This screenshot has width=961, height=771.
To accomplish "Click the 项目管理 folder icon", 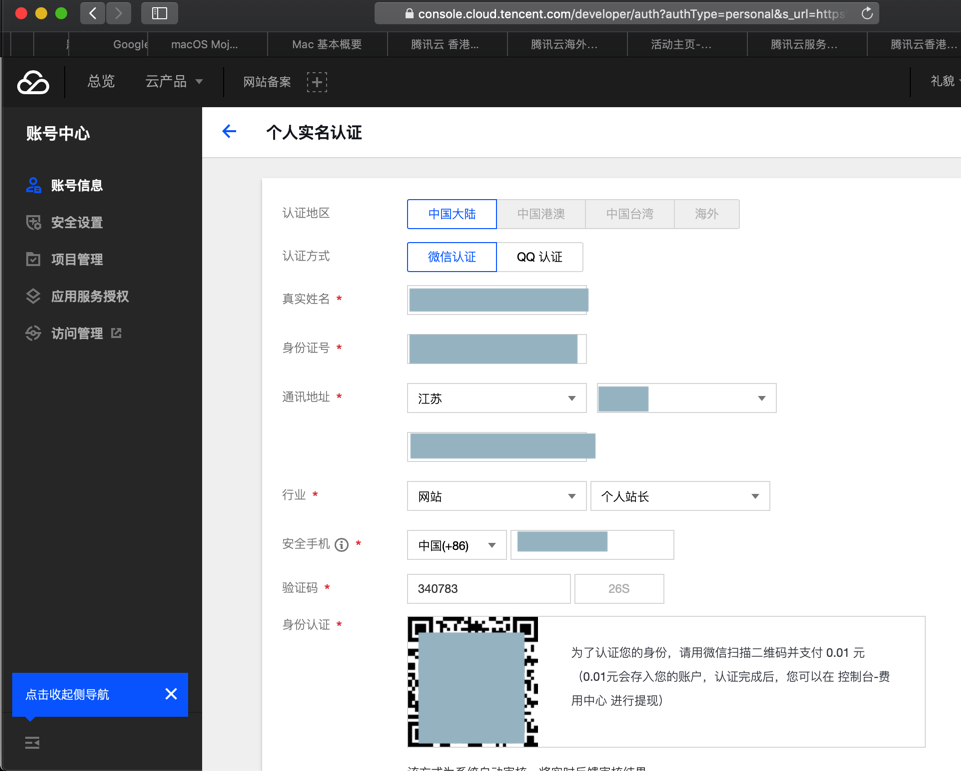I will pos(33,259).
